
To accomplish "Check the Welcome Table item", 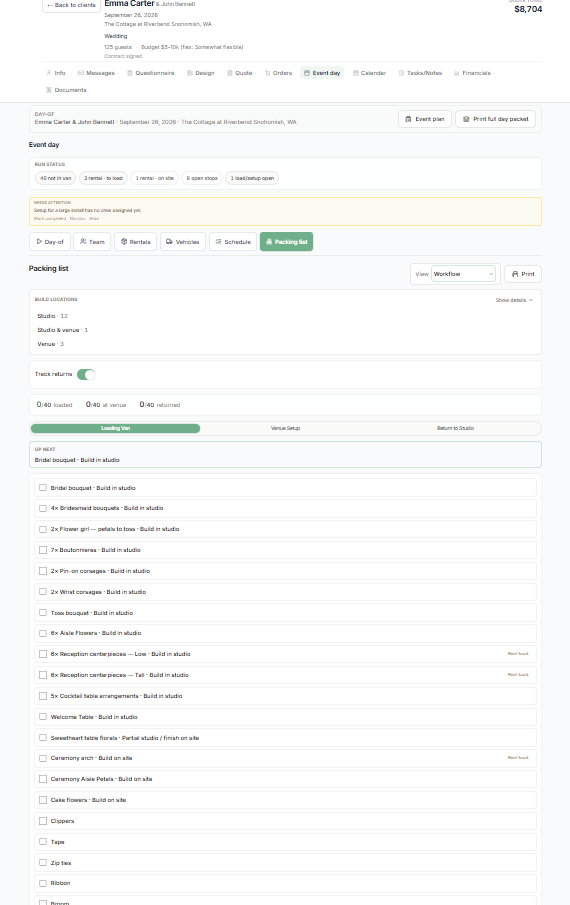I will point(43,717).
